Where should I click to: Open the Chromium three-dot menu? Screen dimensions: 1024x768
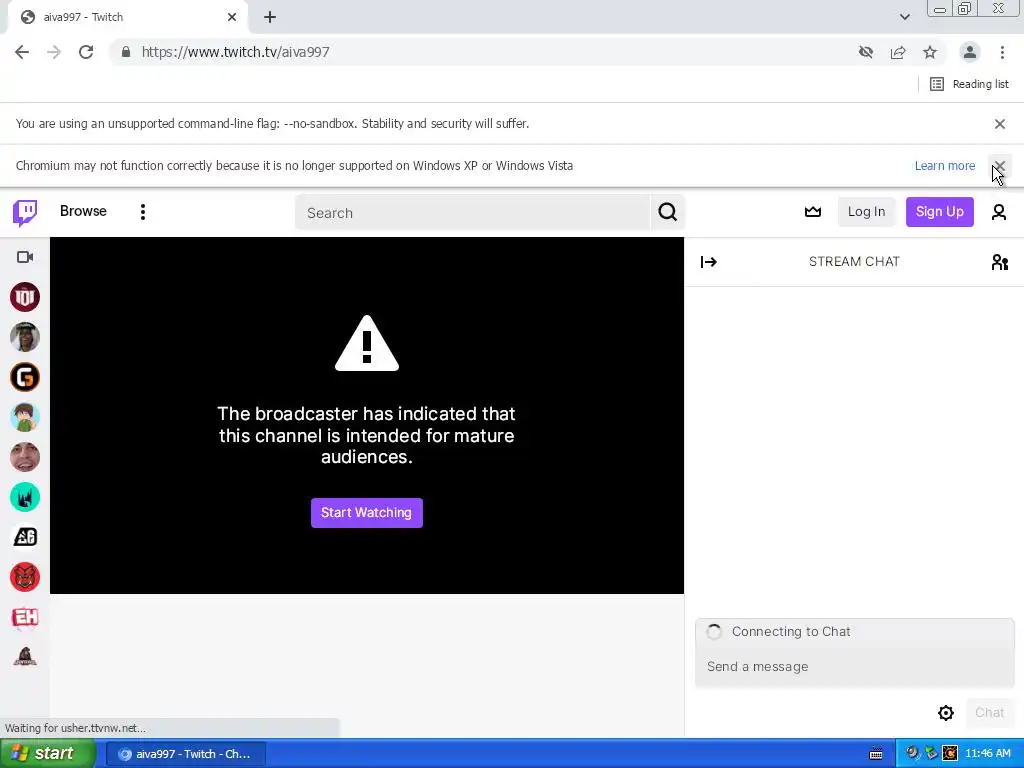click(x=1002, y=52)
